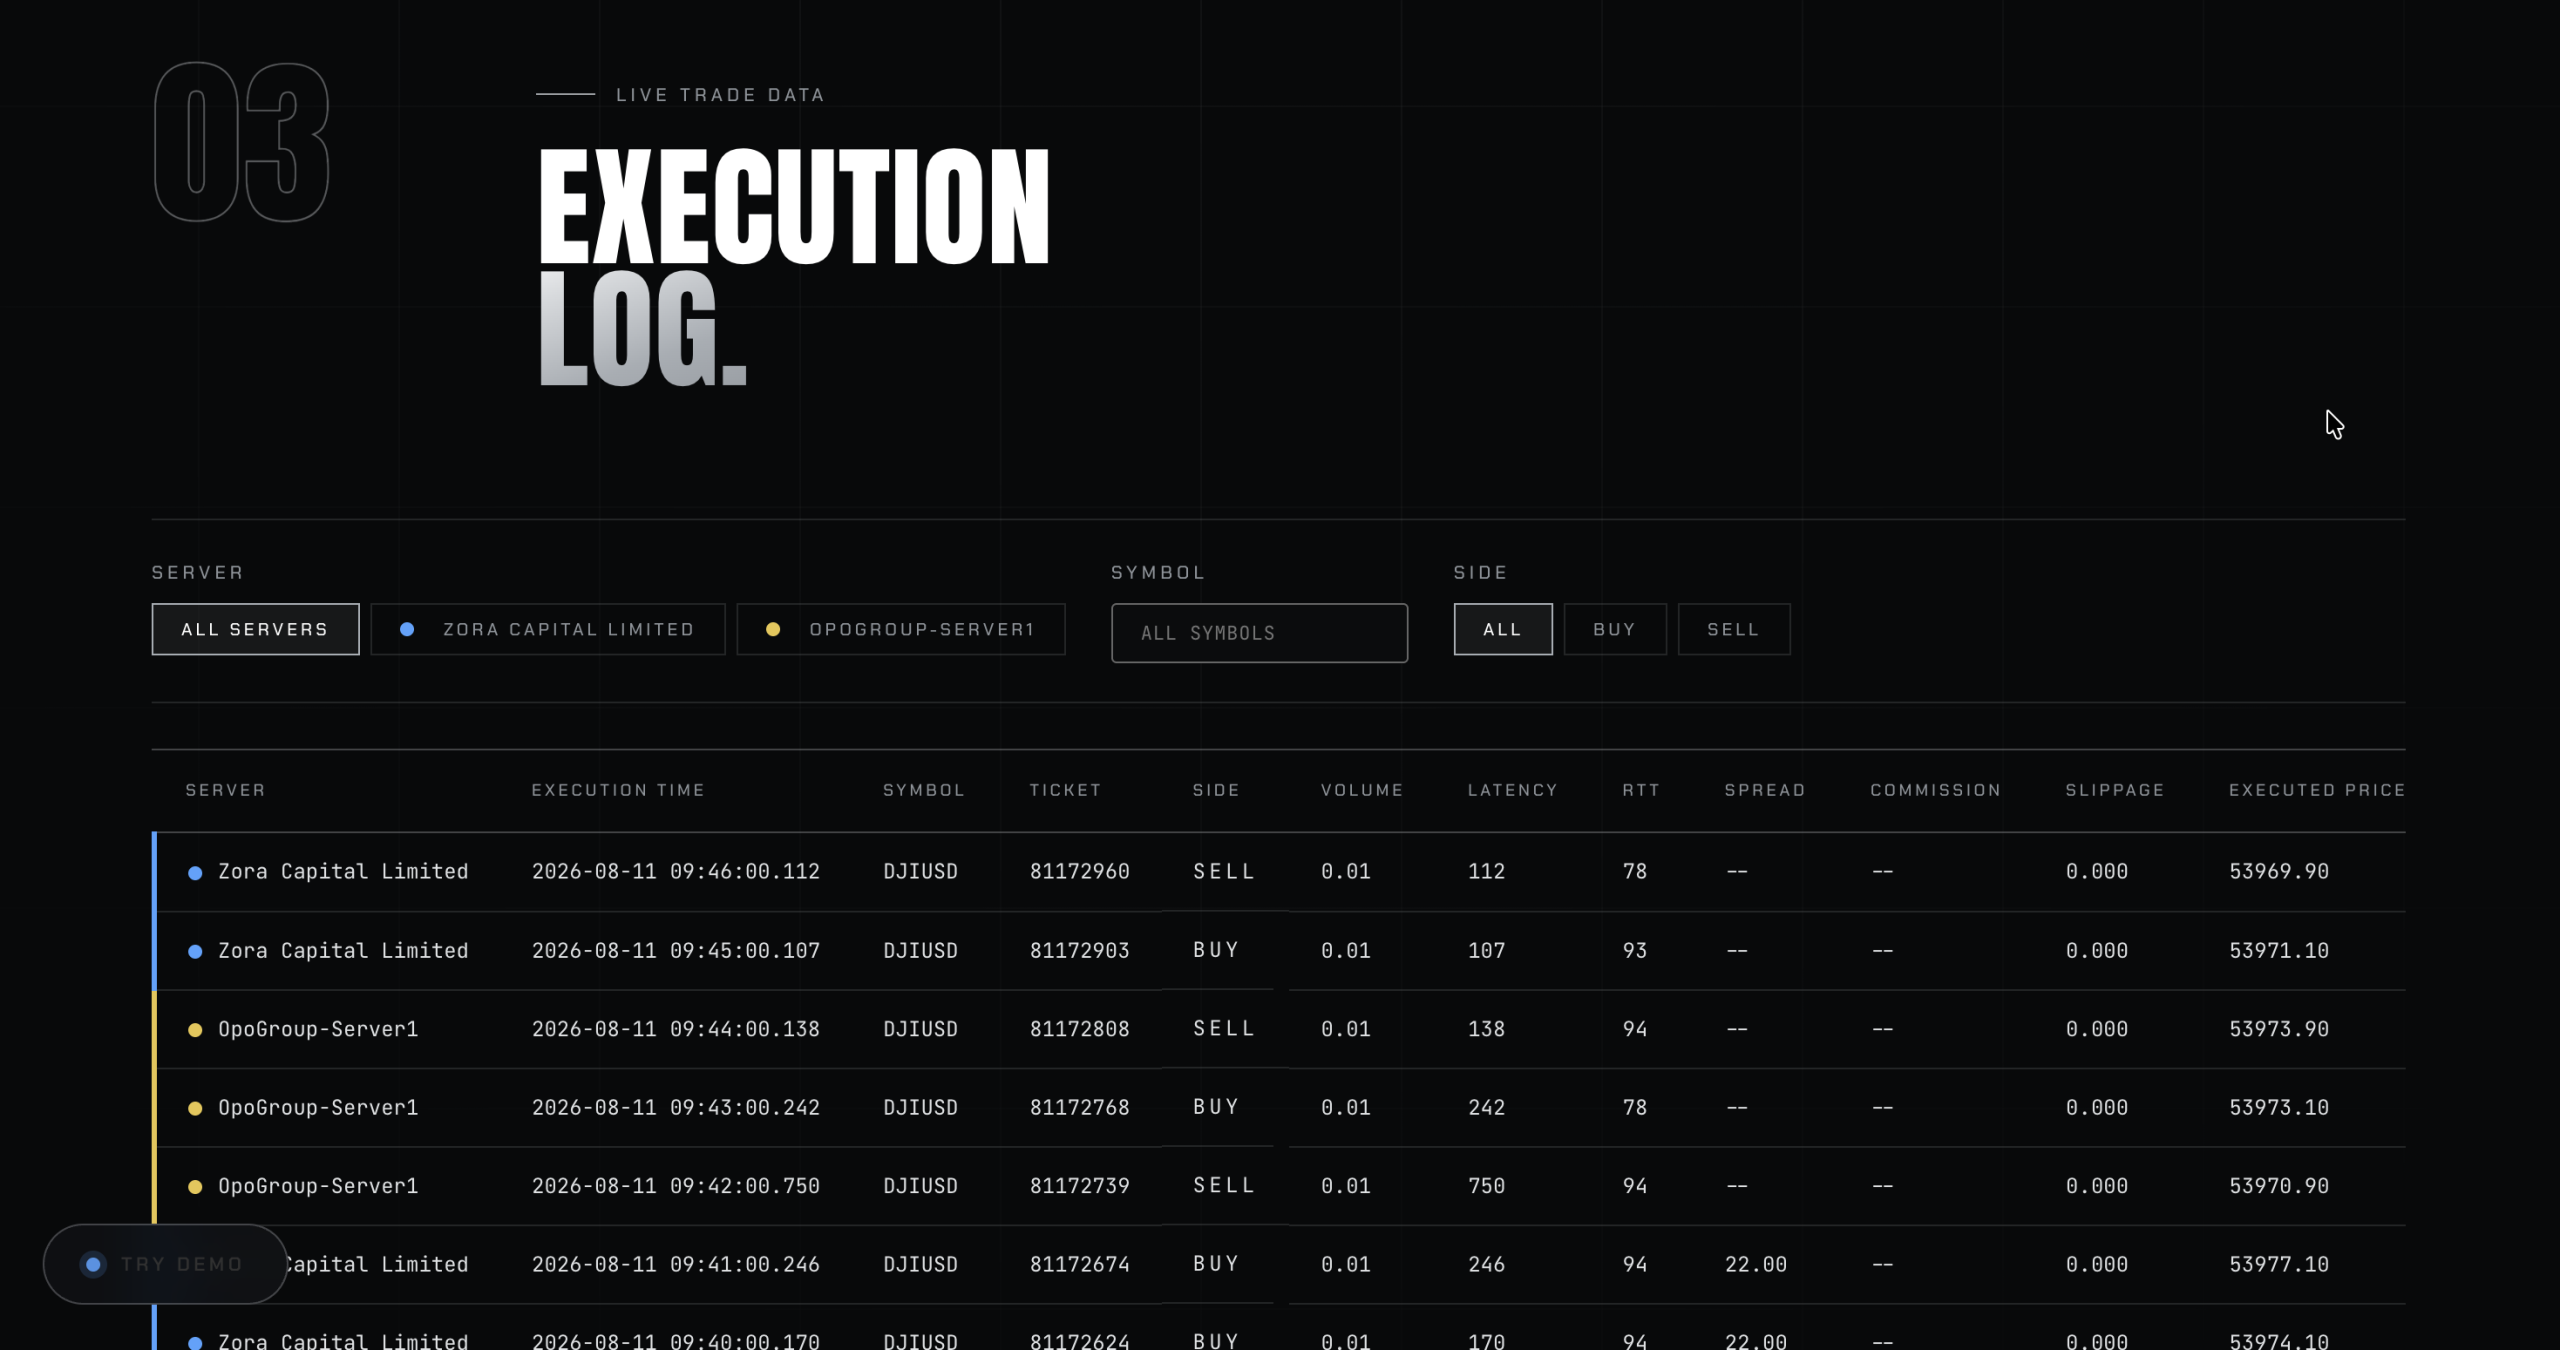Screen dimensions: 2560x1350
Task: Click the EXECUTED PRICE column header
Action: pyautogui.click(x=2317, y=790)
